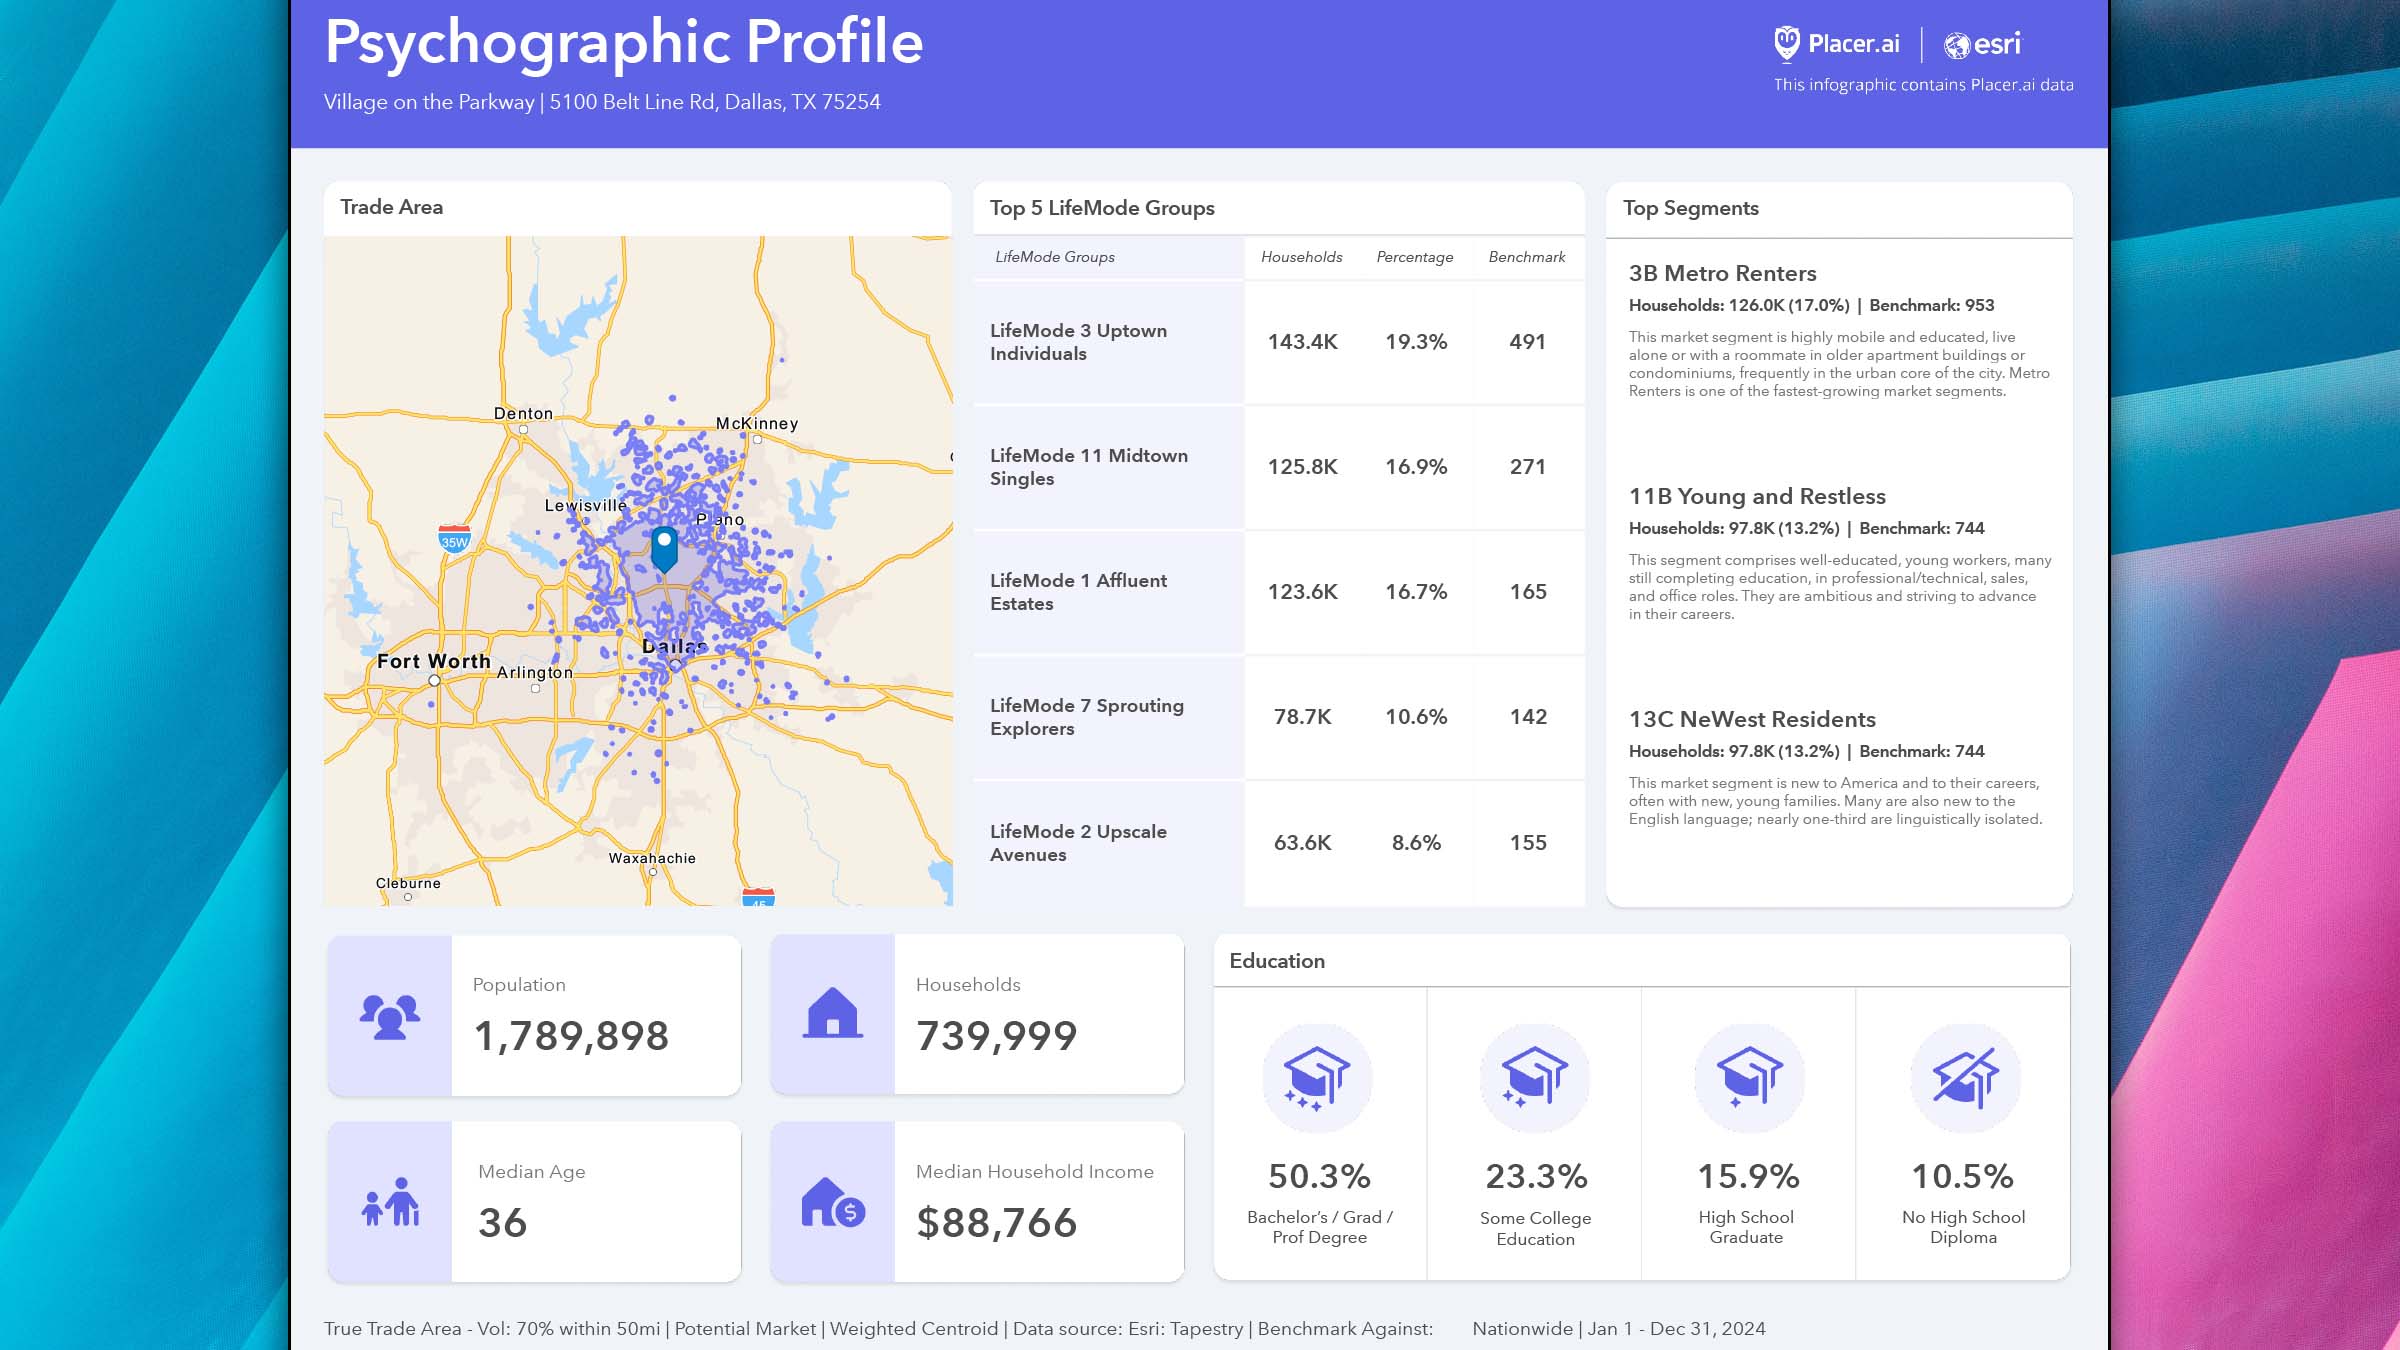Click the Education panel title
The image size is (2400, 1350).
1276,961
